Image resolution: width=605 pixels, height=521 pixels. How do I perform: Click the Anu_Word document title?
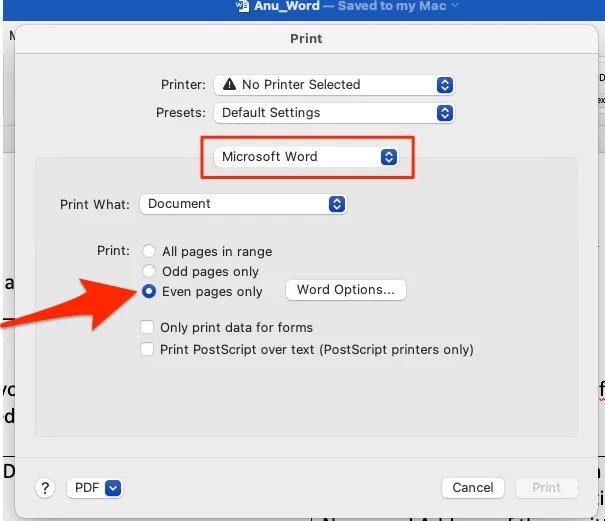click(x=287, y=6)
